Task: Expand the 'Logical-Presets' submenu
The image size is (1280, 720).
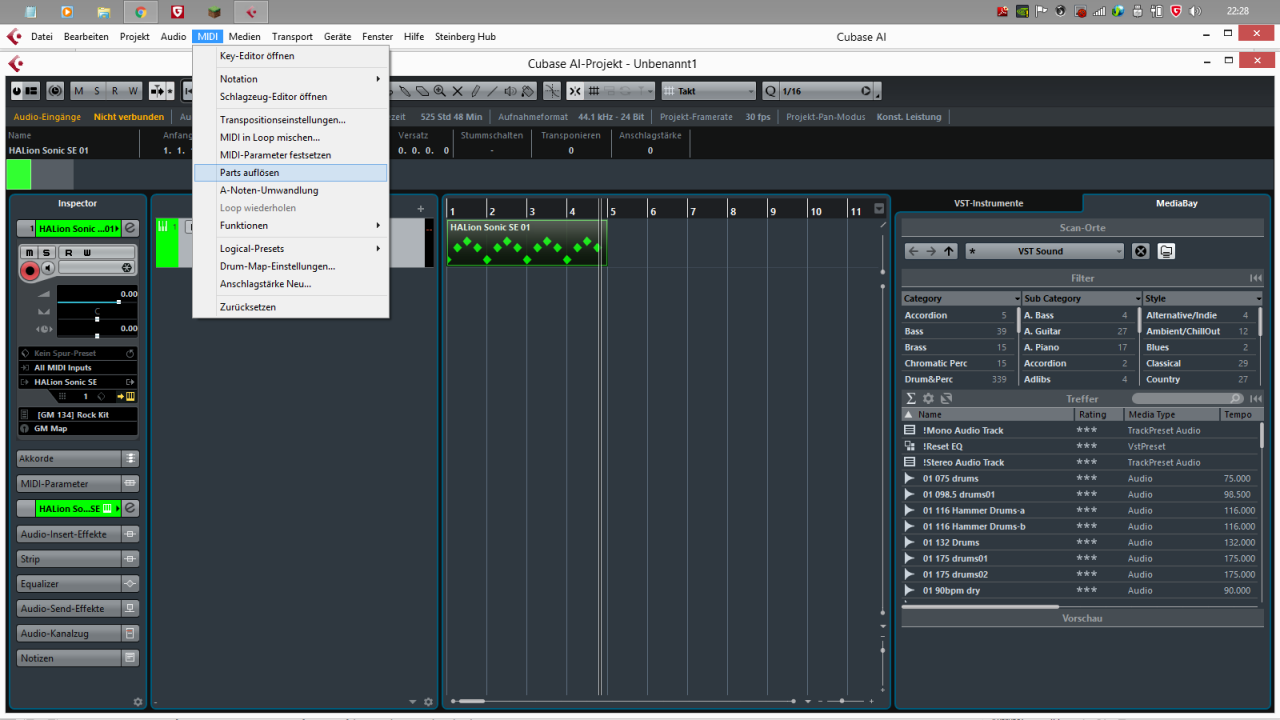Action: tap(290, 248)
